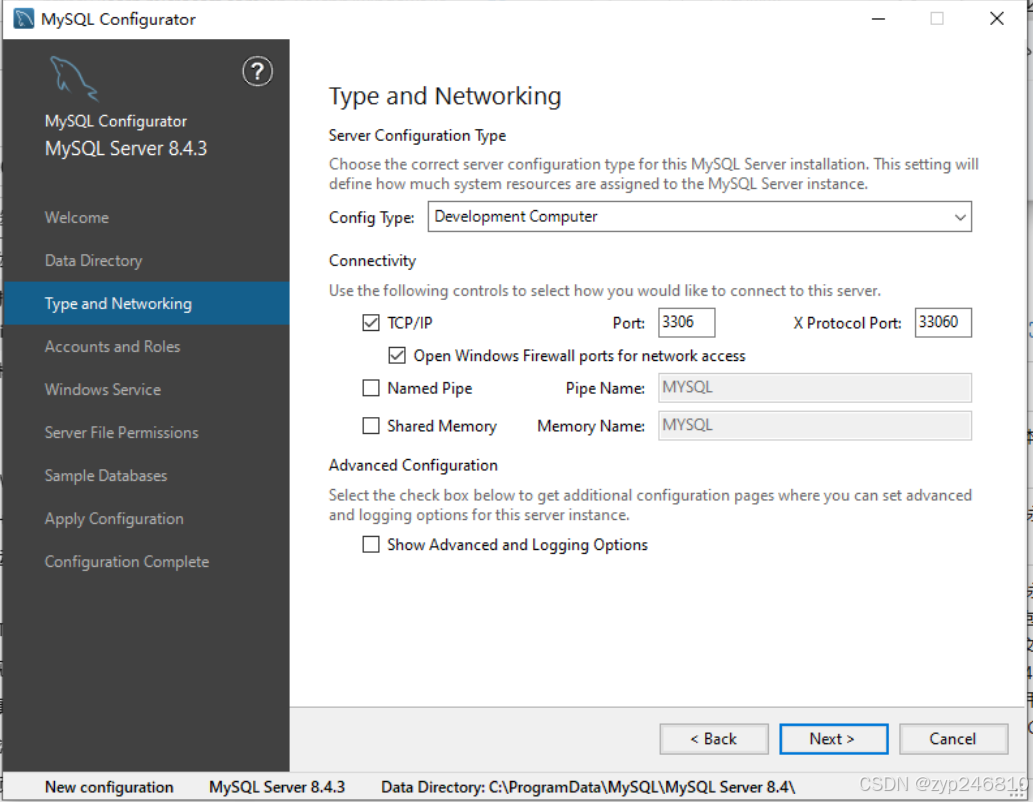Click the MySQL Configurator title bar icon
The height and width of the screenshot is (802, 1033).
[23, 18]
